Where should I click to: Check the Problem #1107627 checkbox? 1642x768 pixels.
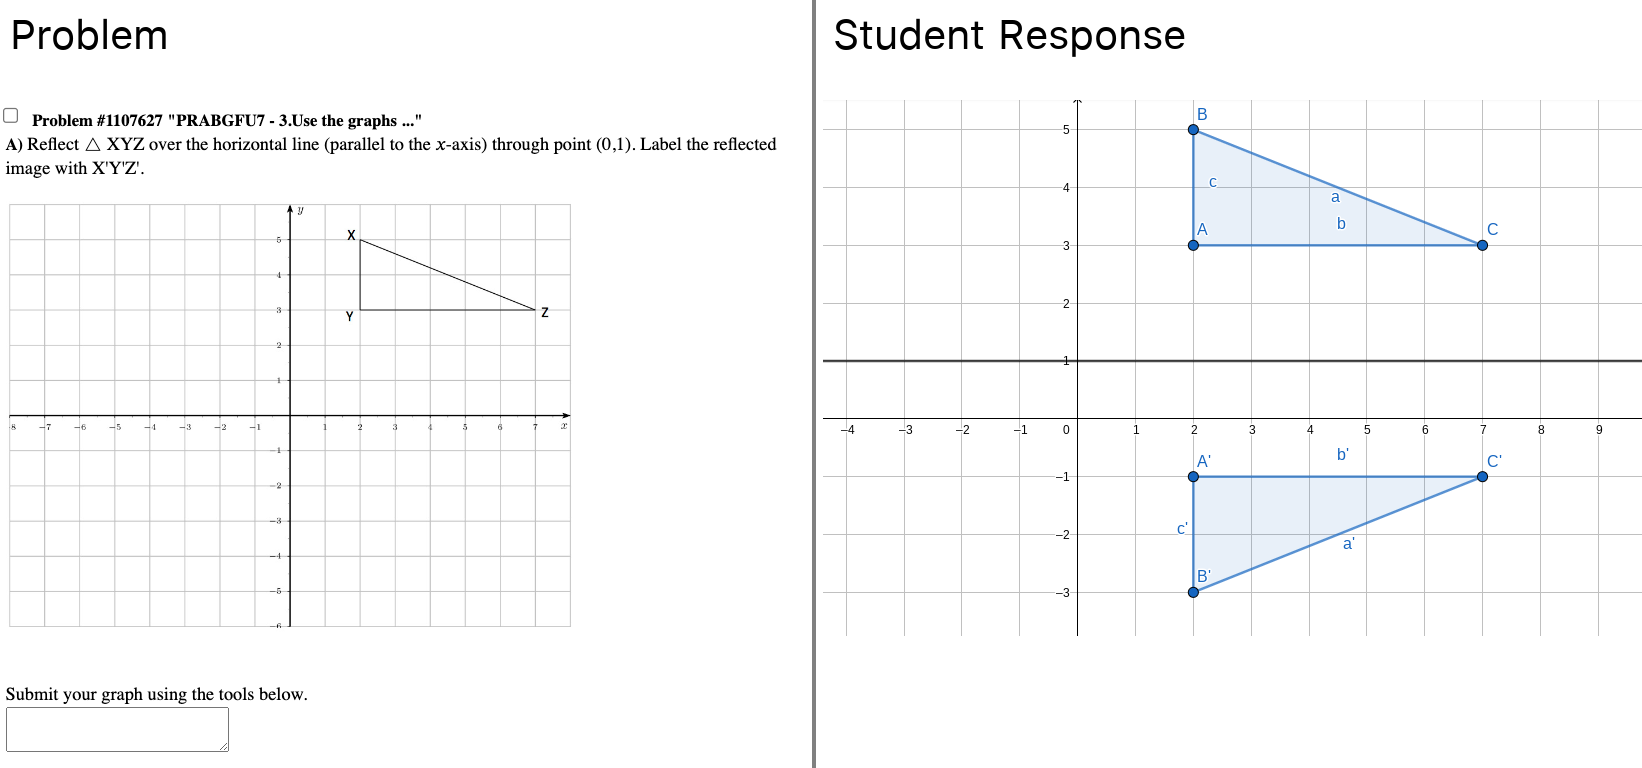[x=11, y=116]
